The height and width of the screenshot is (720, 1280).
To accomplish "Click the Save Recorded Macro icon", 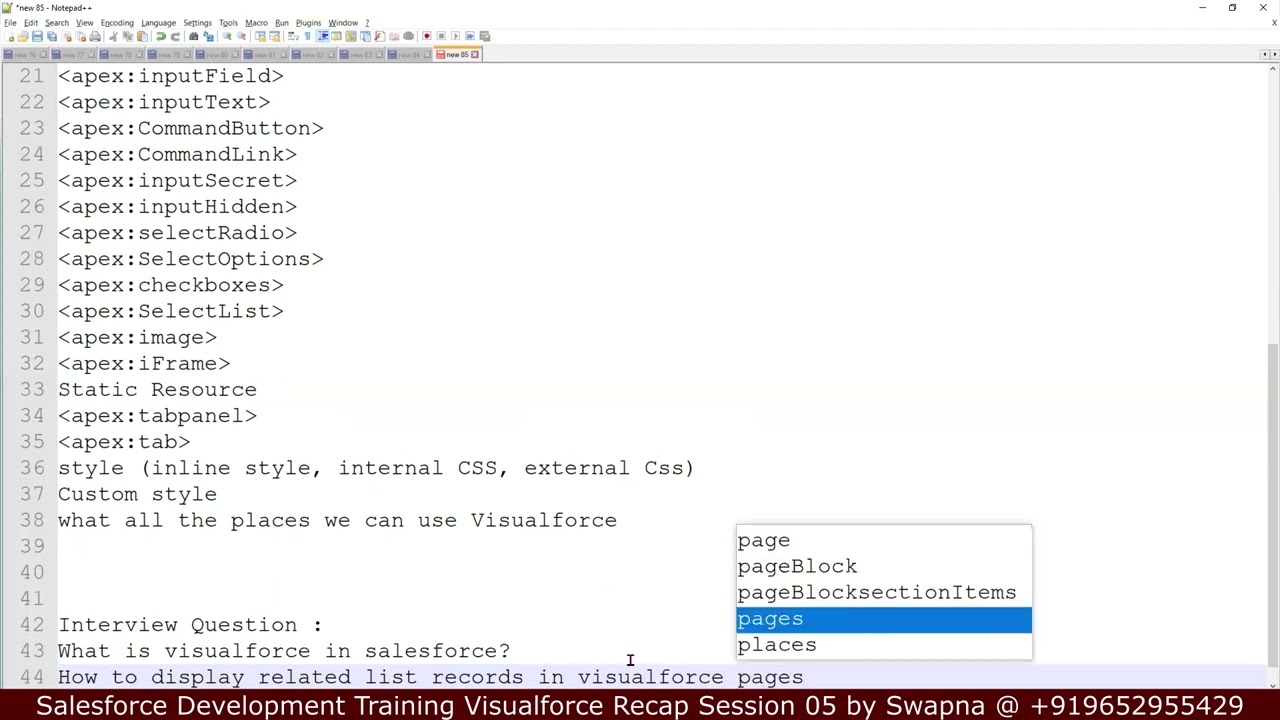I will point(485,36).
